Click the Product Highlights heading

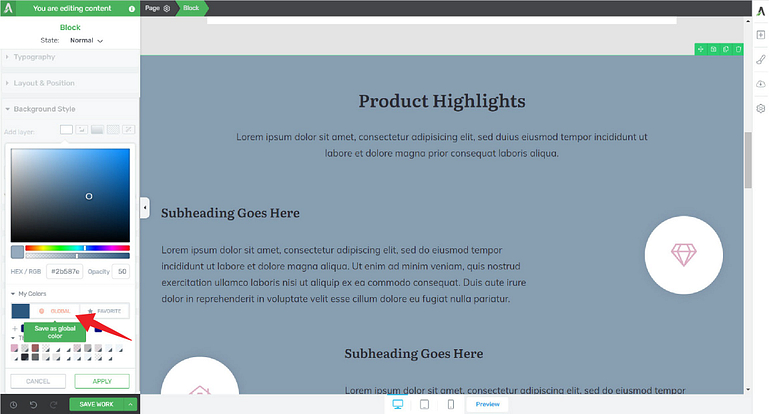coord(442,101)
